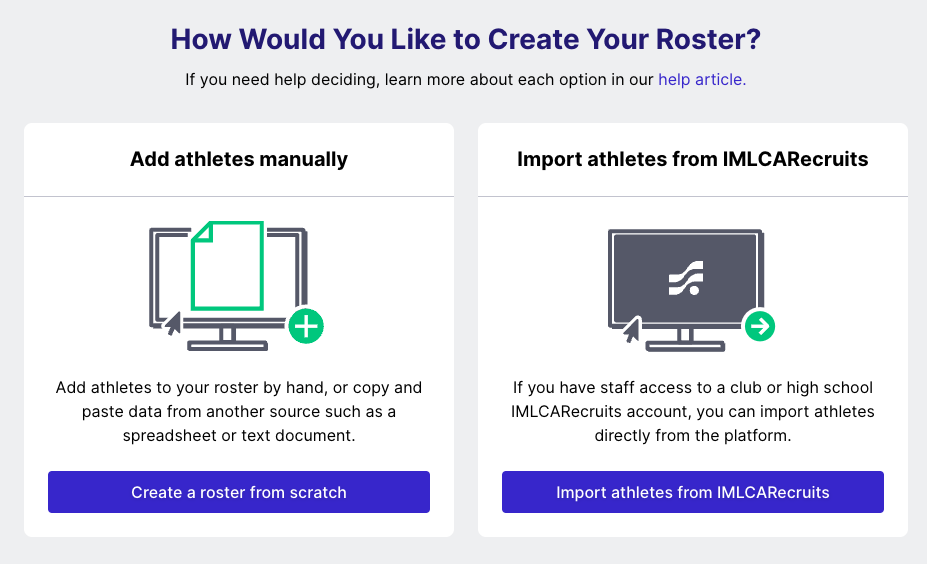
Task: Click the cursor arrow on import monitor
Action: click(631, 330)
